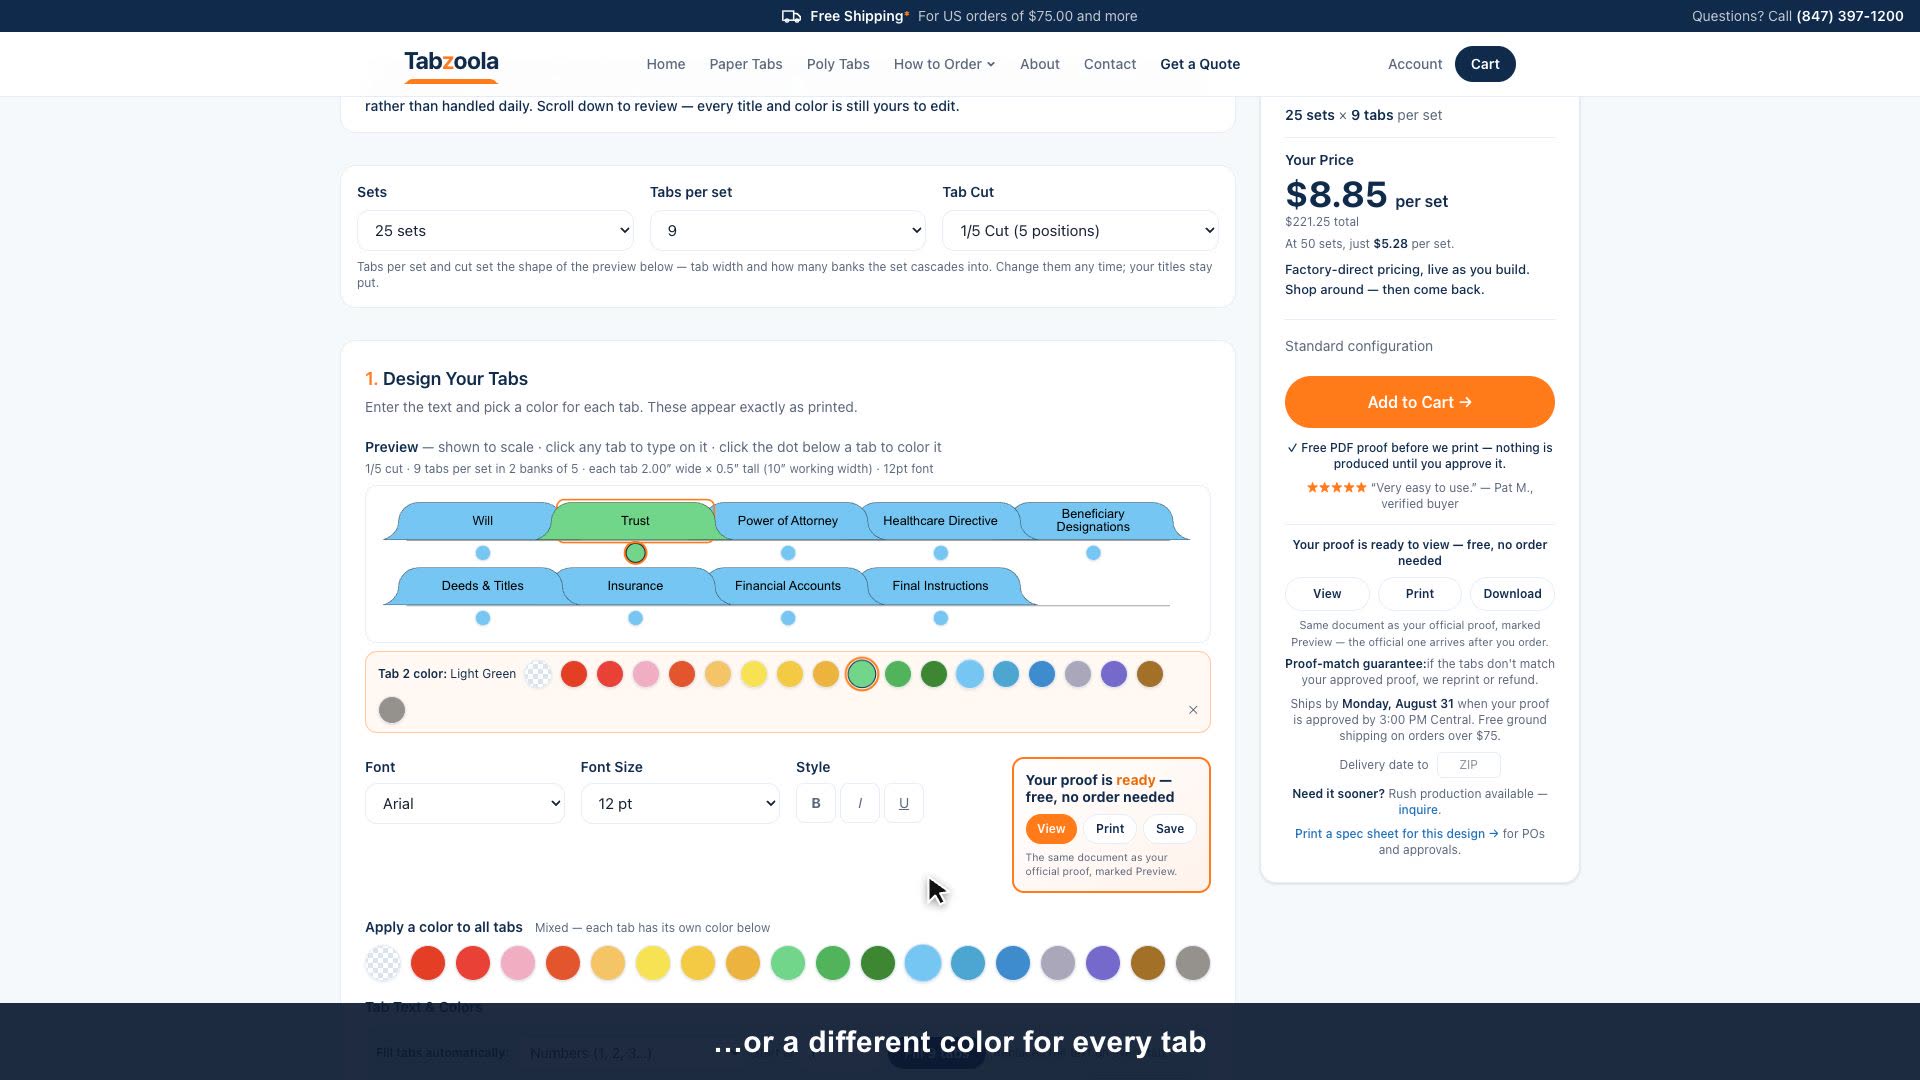Pick the transparent swatch for Tab 2 color

(538, 674)
